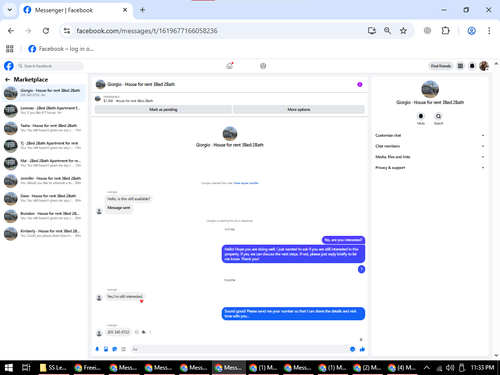The width and height of the screenshot is (500, 375).
Task: Click the heart reaction under Giorgio's message
Action: tap(141, 301)
